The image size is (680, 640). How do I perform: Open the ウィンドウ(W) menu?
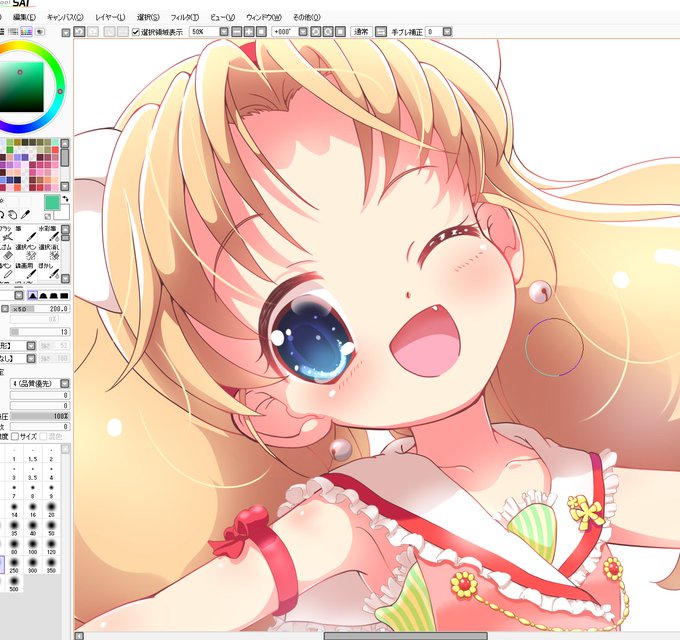(264, 17)
